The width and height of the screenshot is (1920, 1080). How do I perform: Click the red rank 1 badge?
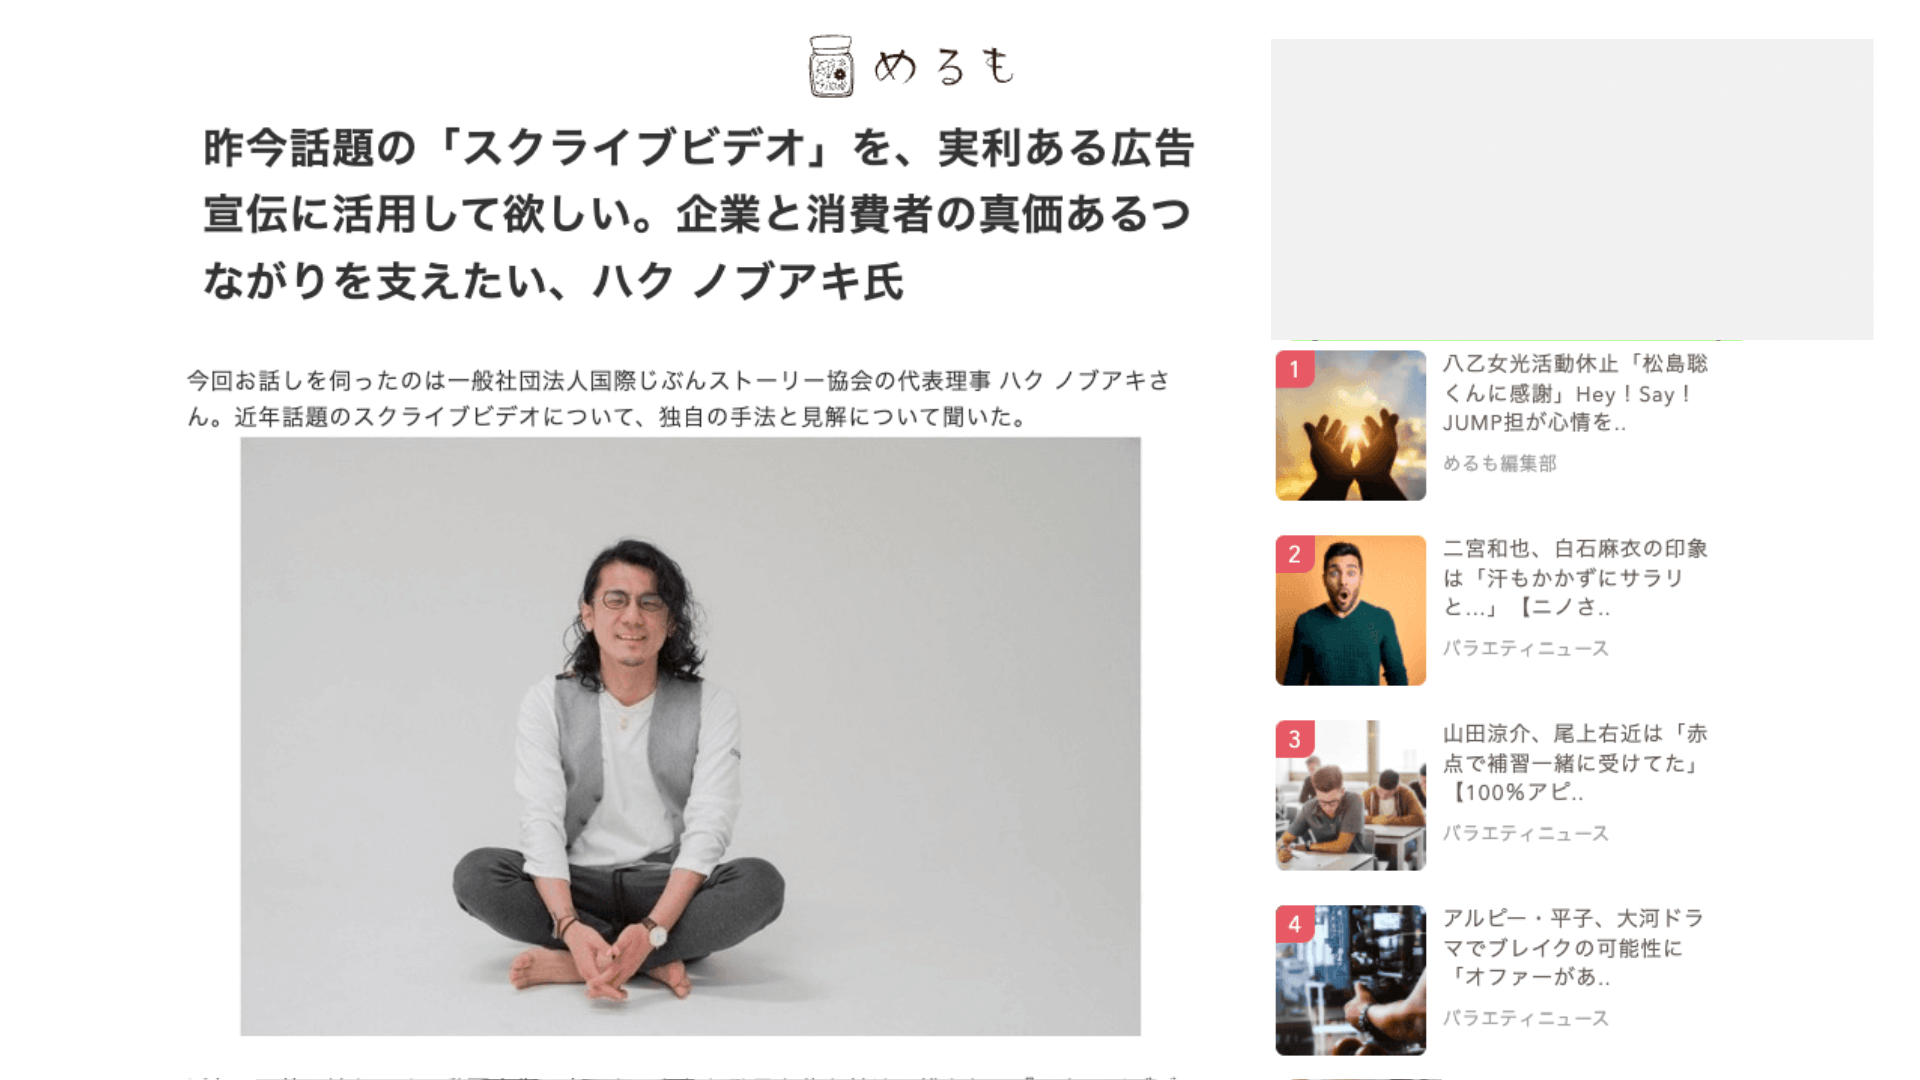pyautogui.click(x=1294, y=369)
